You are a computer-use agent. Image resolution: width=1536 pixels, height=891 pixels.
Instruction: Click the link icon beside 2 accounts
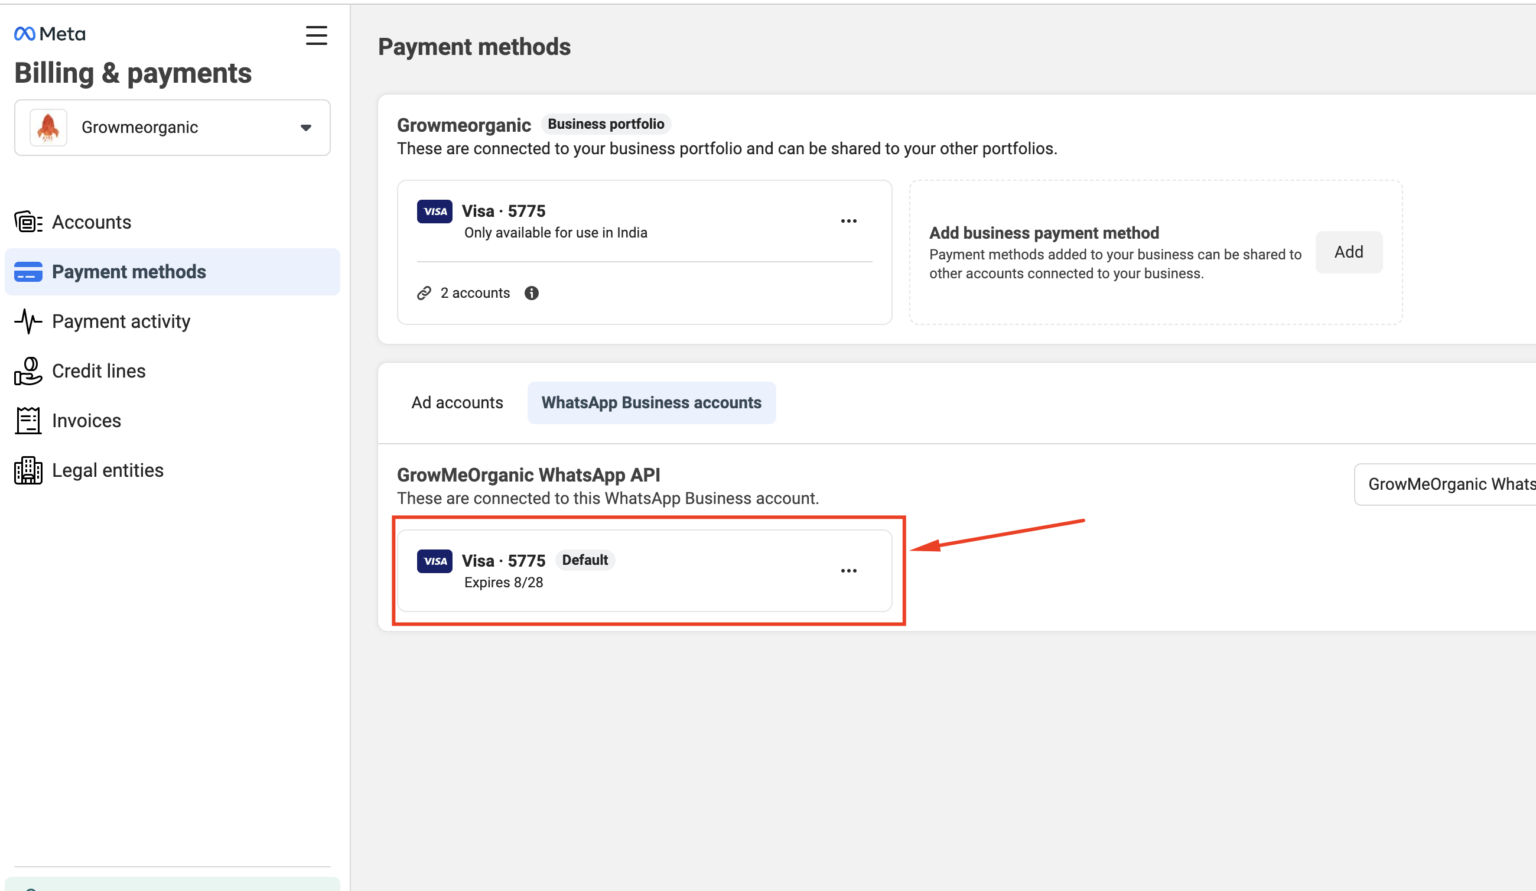(x=424, y=293)
